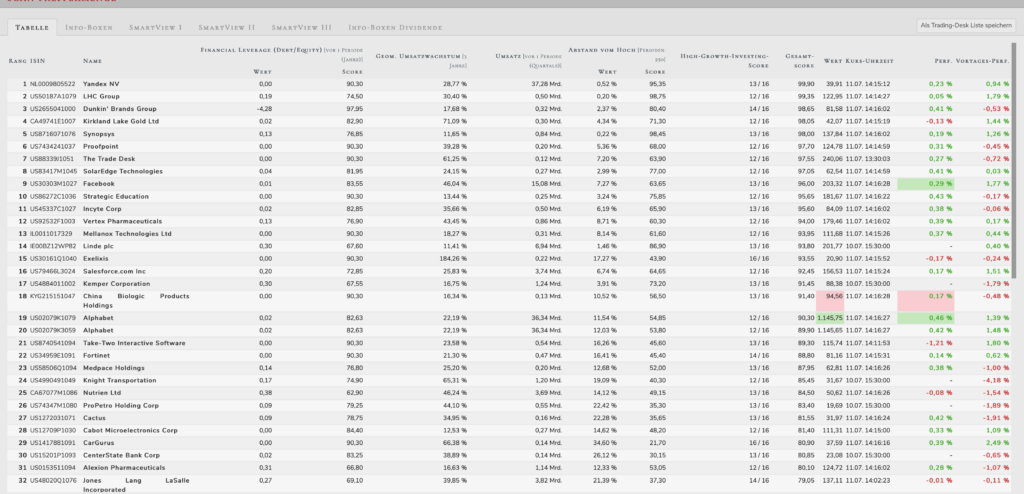Open Knight Transportation entry
Viewport: 1024px width, 494px height.
(x=120, y=380)
